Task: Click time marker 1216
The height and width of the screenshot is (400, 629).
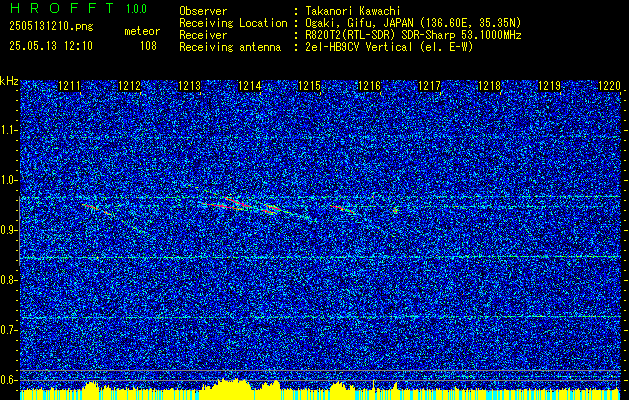Action: click(369, 86)
